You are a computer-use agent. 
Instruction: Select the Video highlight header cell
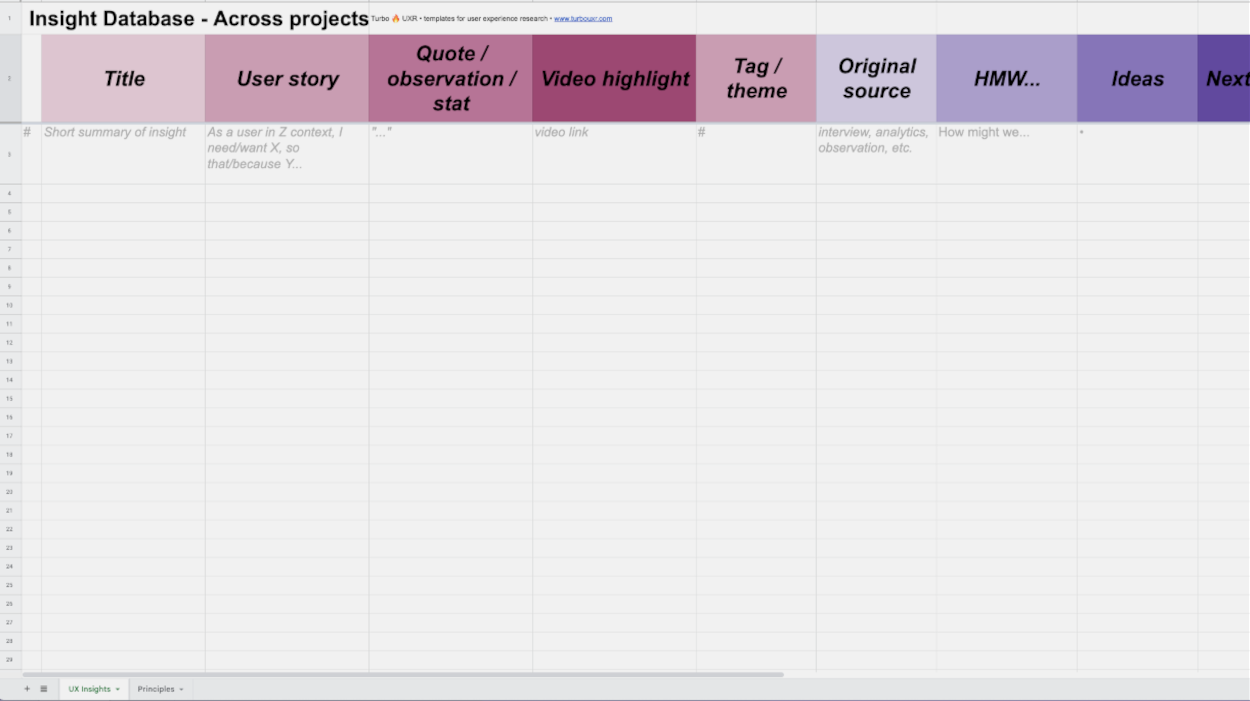tap(613, 78)
